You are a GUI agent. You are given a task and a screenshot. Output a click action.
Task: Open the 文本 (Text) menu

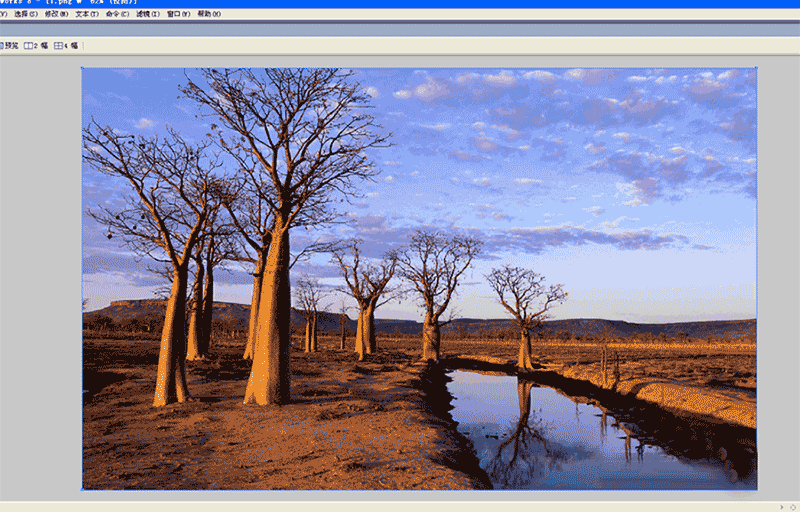[87, 14]
